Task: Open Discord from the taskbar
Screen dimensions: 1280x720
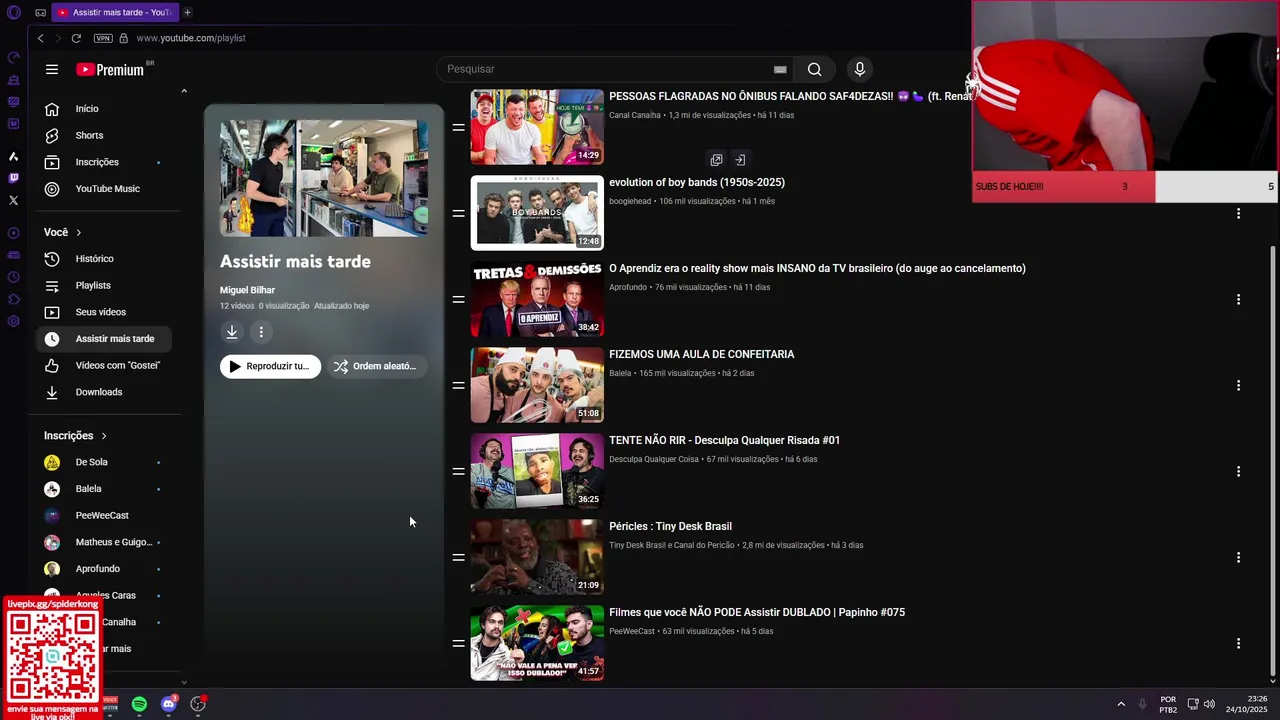Action: tap(168, 704)
